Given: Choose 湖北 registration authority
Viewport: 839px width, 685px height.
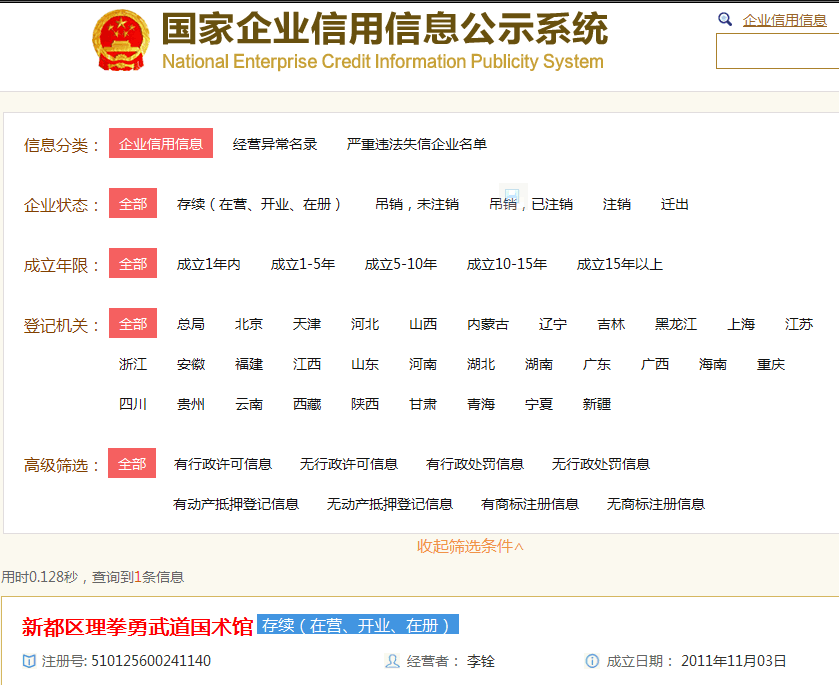Looking at the screenshot, I should [481, 364].
